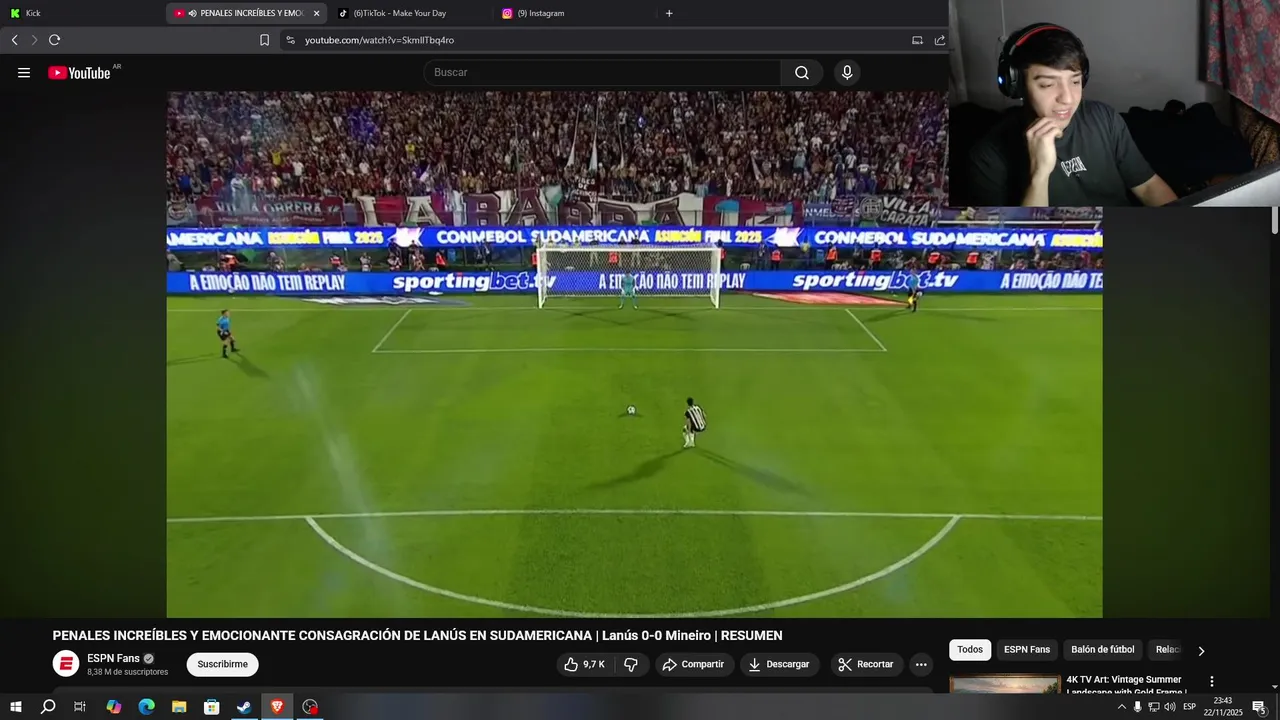Image resolution: width=1280 pixels, height=720 pixels.
Task: Open the Windows Start menu
Action: (x=15, y=707)
